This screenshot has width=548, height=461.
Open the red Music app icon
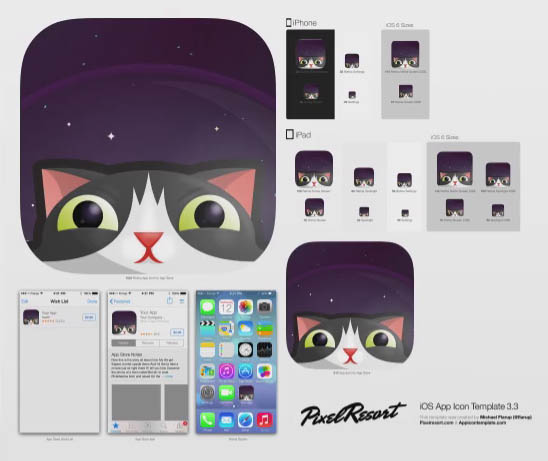pos(265,420)
